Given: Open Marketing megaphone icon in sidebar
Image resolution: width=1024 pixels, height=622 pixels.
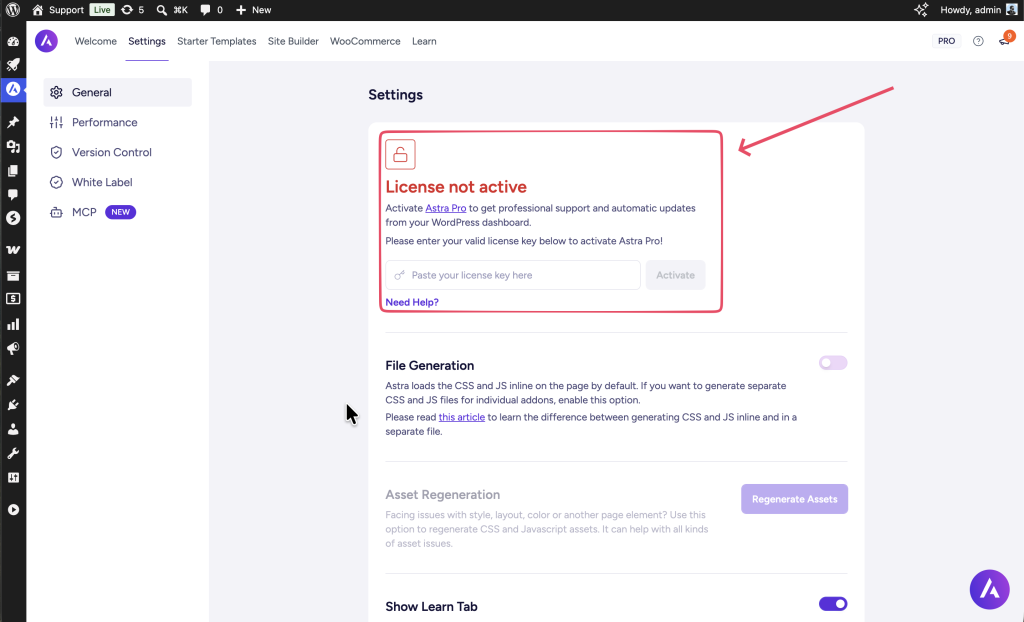Looking at the screenshot, I should pos(13,349).
